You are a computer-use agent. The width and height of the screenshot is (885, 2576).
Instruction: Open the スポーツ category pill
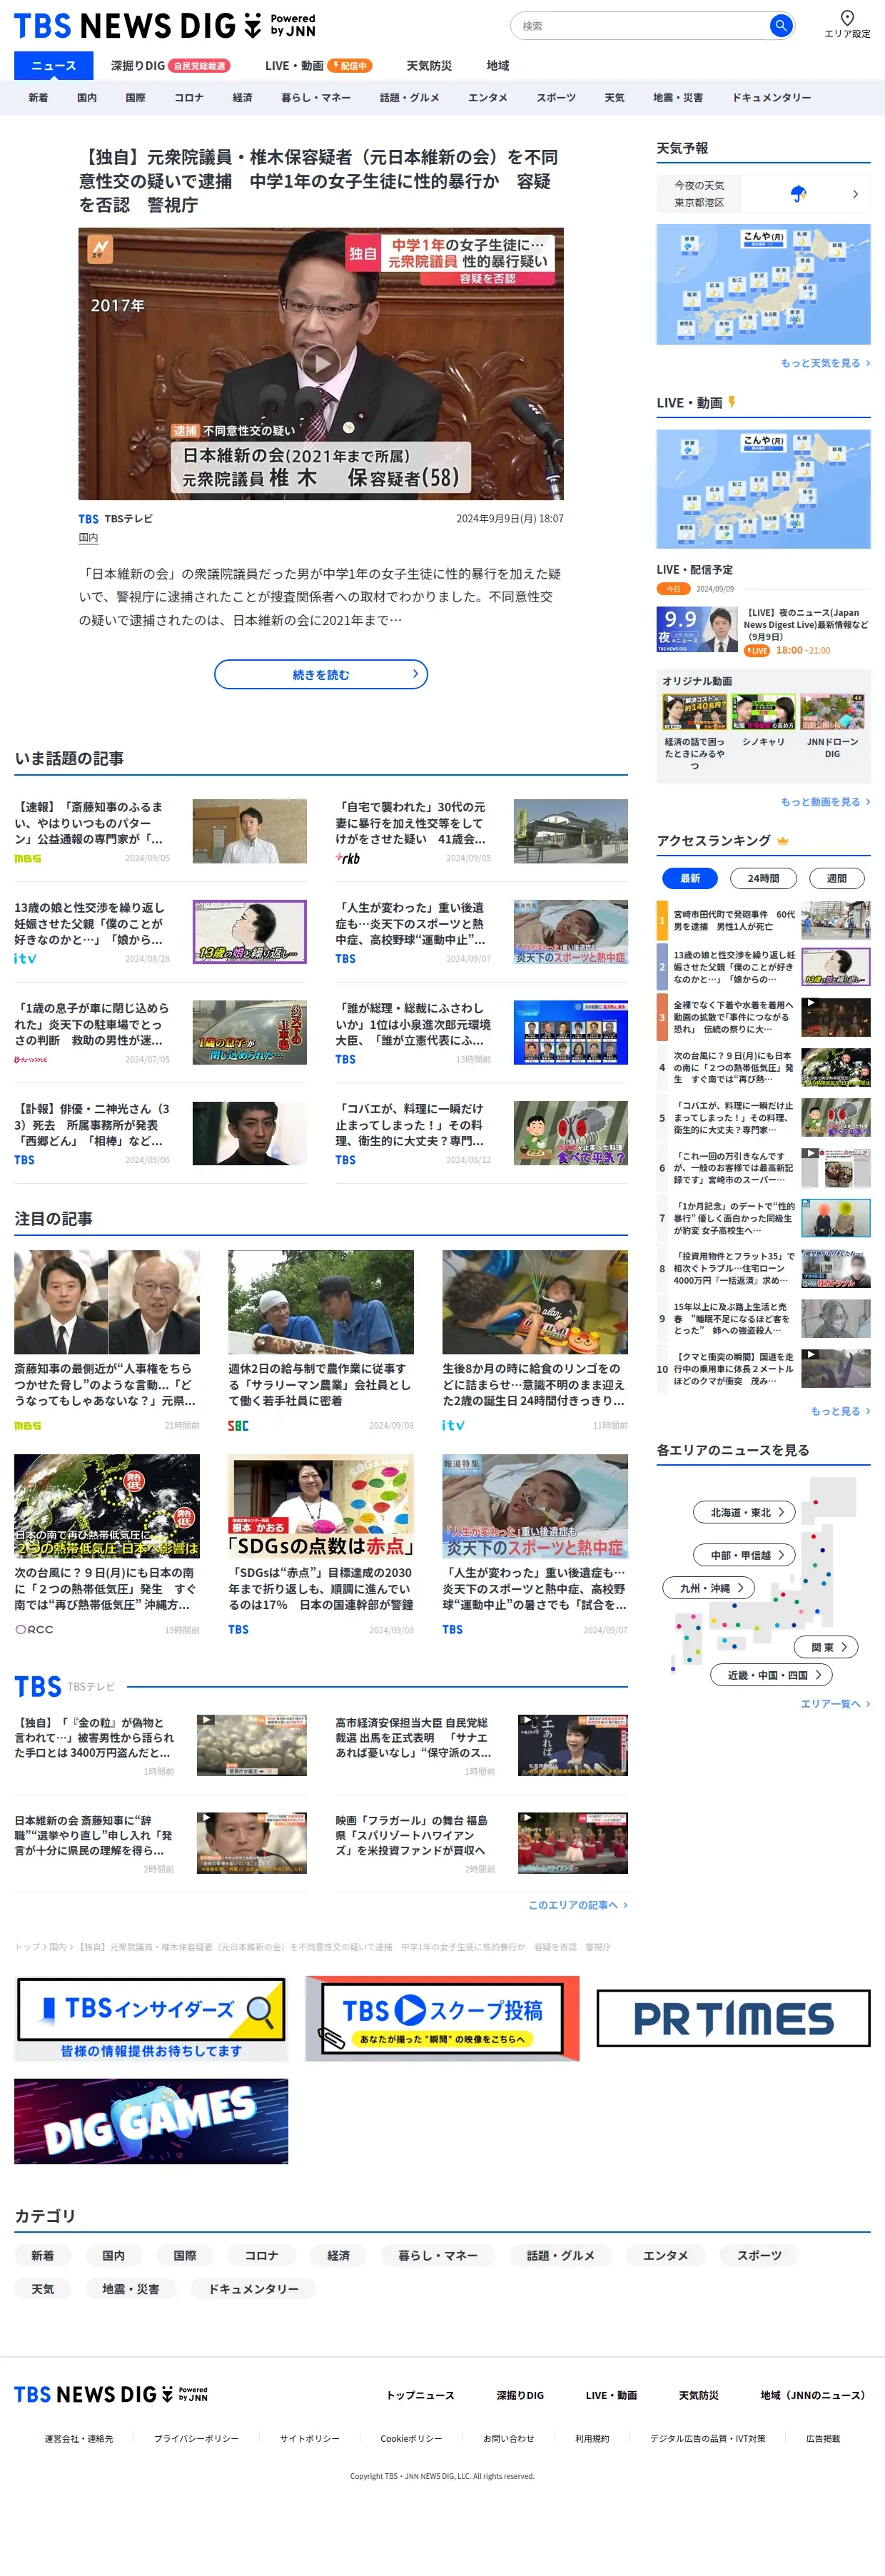[x=759, y=2255]
